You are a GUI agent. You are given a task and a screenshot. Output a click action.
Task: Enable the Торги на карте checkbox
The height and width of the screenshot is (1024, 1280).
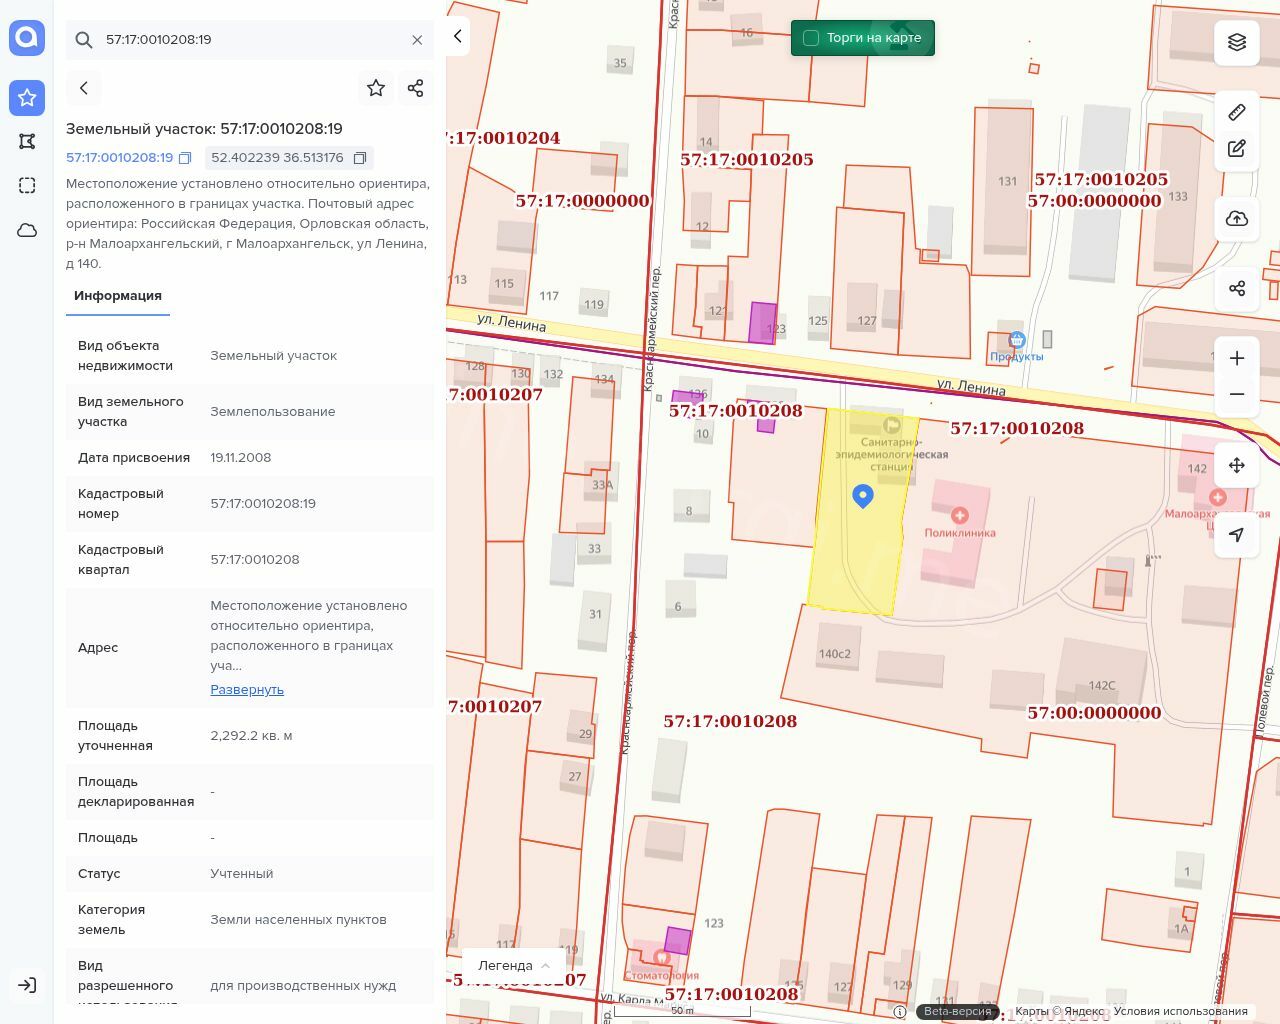tap(811, 38)
